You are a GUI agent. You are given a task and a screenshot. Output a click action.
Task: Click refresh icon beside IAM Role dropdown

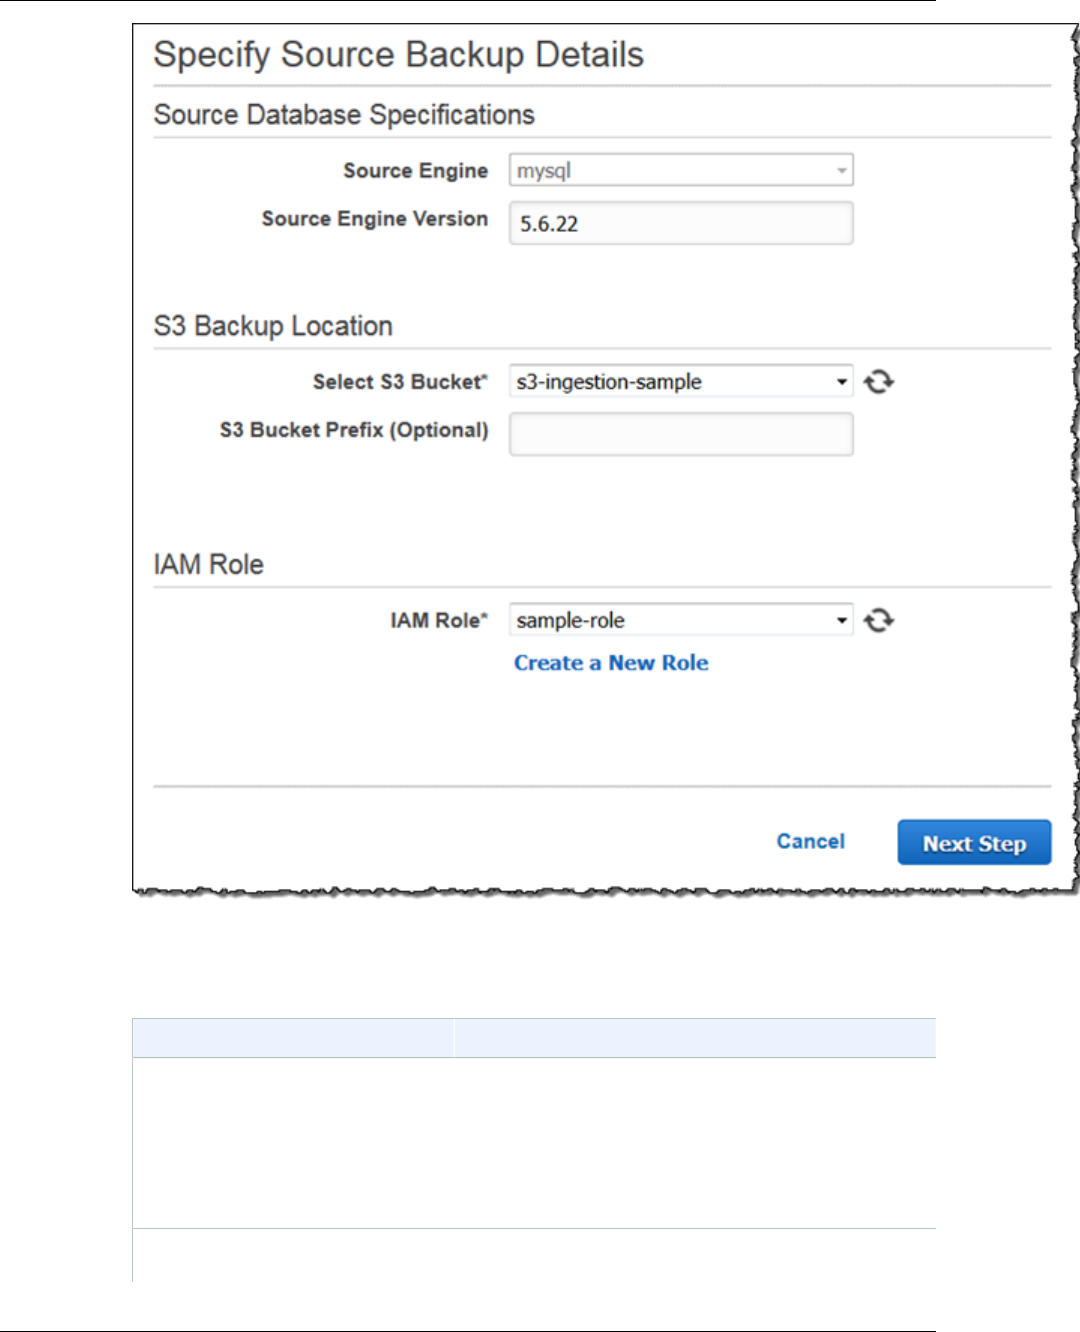point(879,621)
